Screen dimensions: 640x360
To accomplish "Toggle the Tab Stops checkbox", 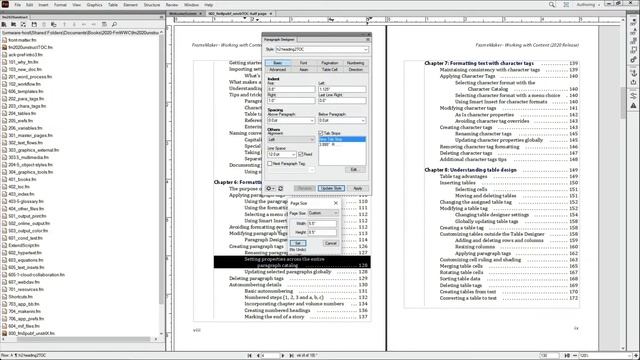I will pyautogui.click(x=320, y=133).
